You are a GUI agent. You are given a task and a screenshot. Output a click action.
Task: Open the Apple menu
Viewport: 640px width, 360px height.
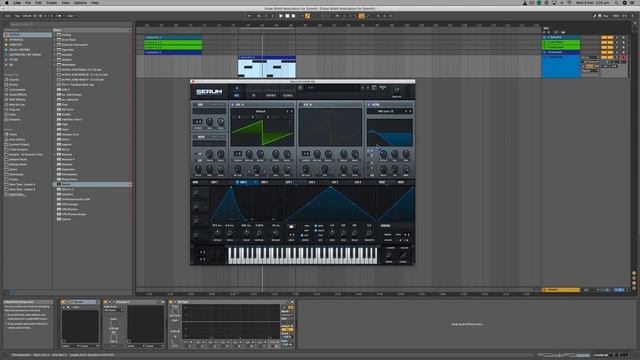pos(7,2)
